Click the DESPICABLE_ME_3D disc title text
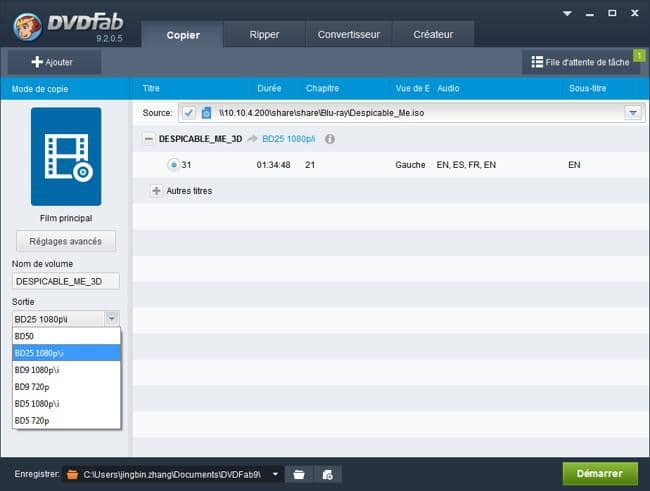 (201, 139)
